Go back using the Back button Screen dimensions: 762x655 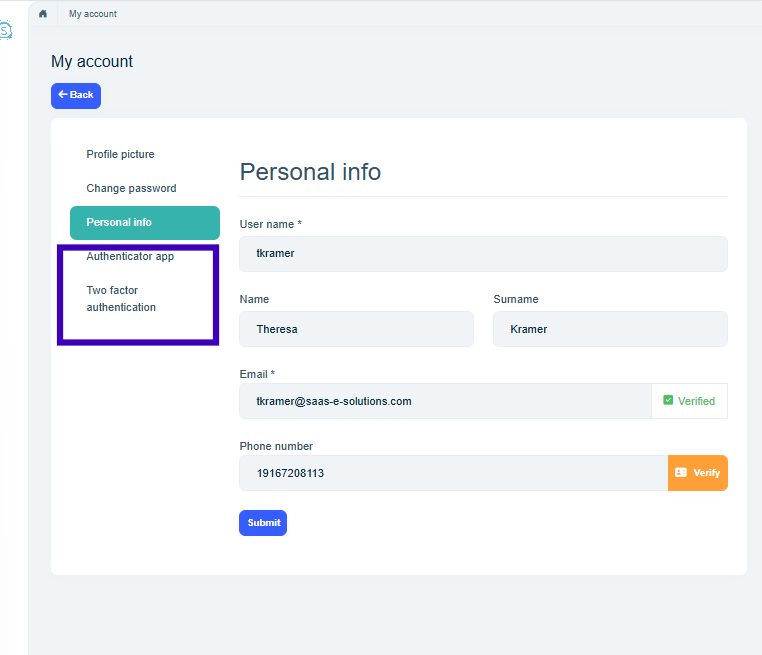click(x=76, y=95)
